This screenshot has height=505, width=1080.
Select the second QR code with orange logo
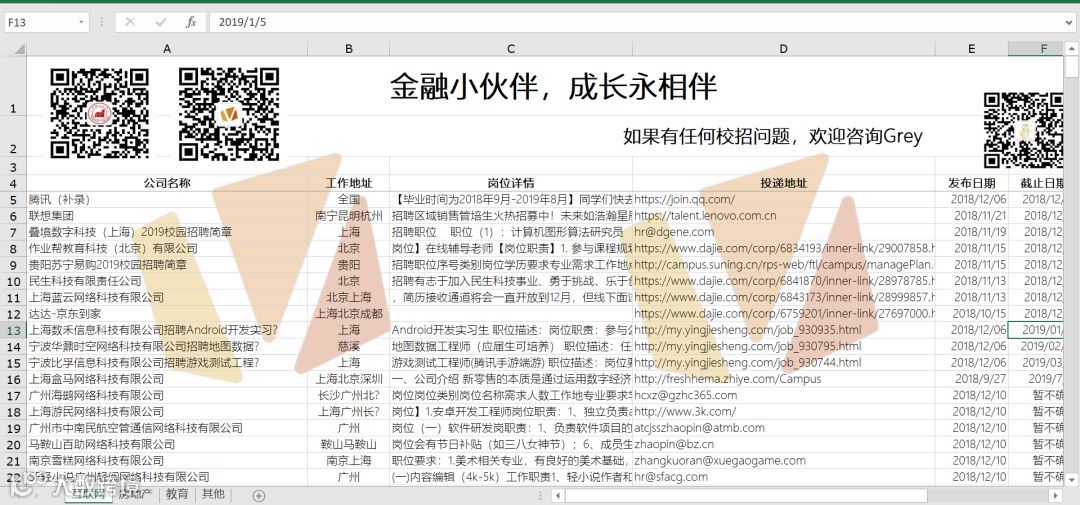click(229, 114)
